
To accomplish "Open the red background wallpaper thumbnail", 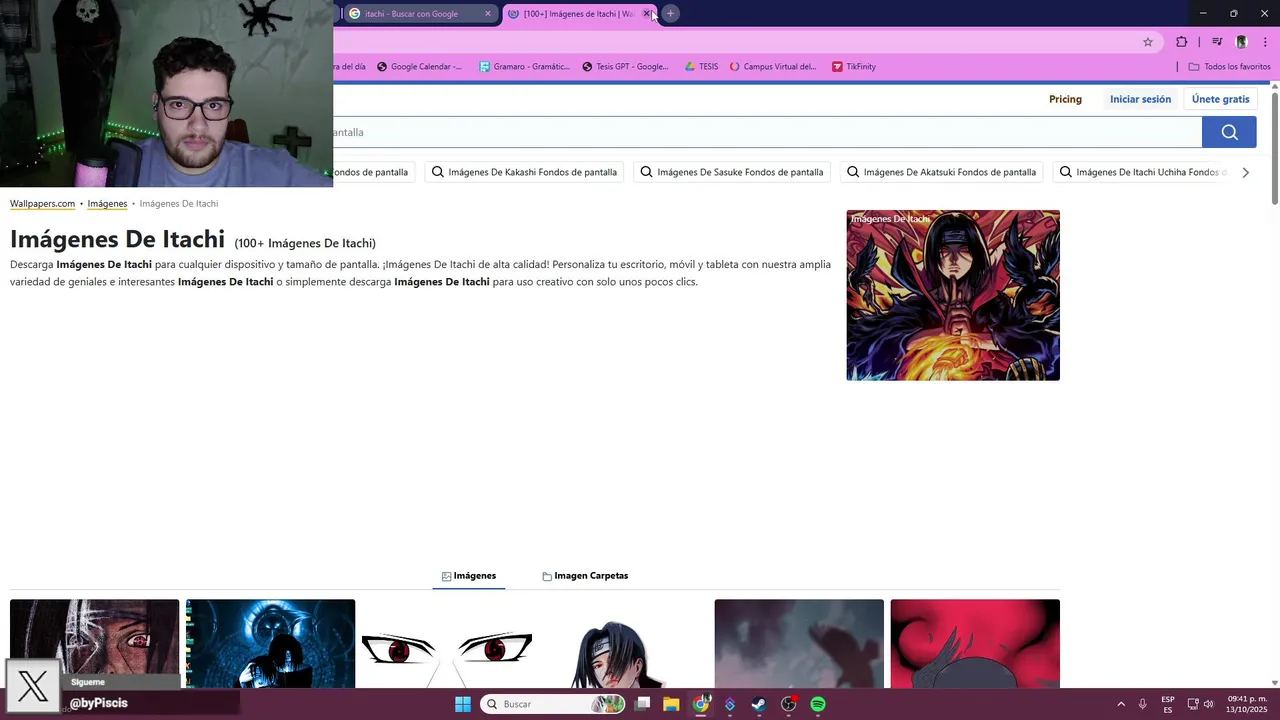I will click(x=975, y=643).
